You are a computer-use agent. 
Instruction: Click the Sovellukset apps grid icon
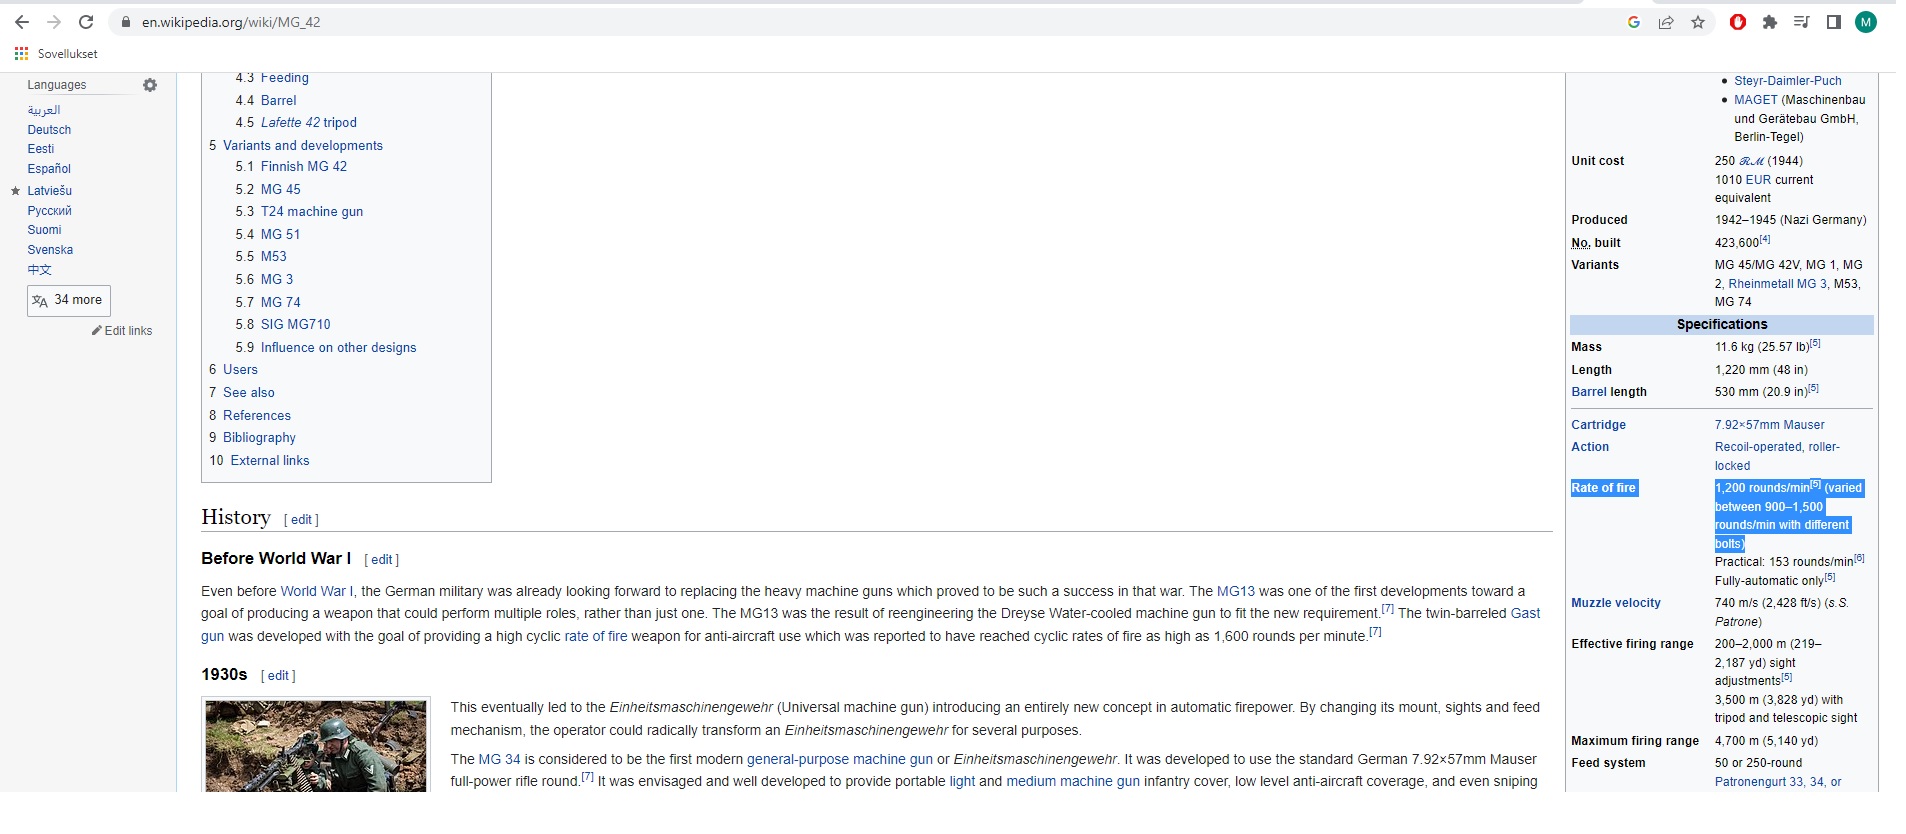click(x=21, y=54)
